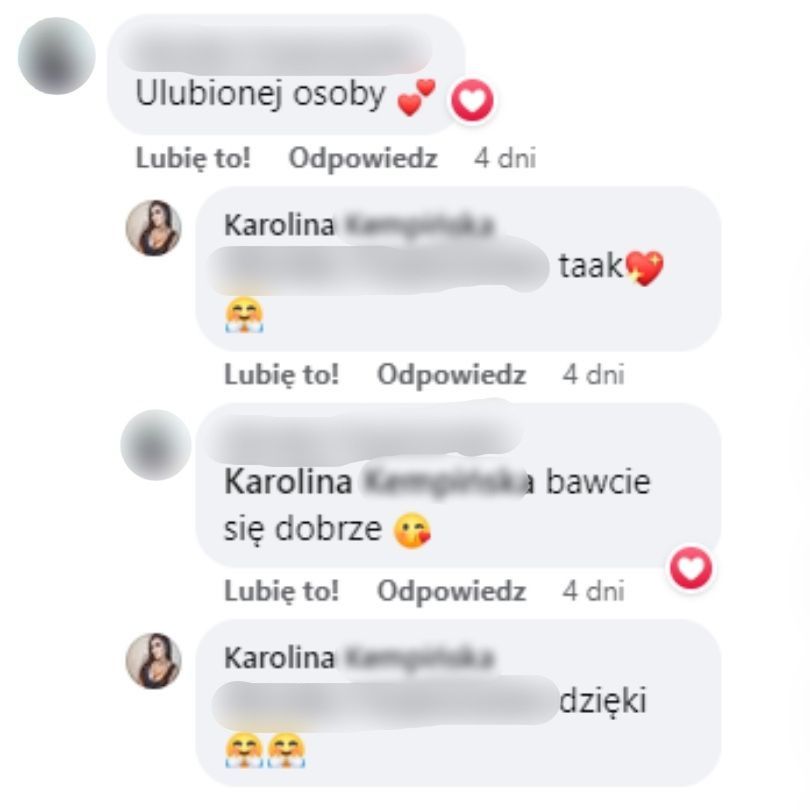Click 'Lubię to!' under 'bawcie się dobrze'
This screenshot has height=810, width=810.
282,591
